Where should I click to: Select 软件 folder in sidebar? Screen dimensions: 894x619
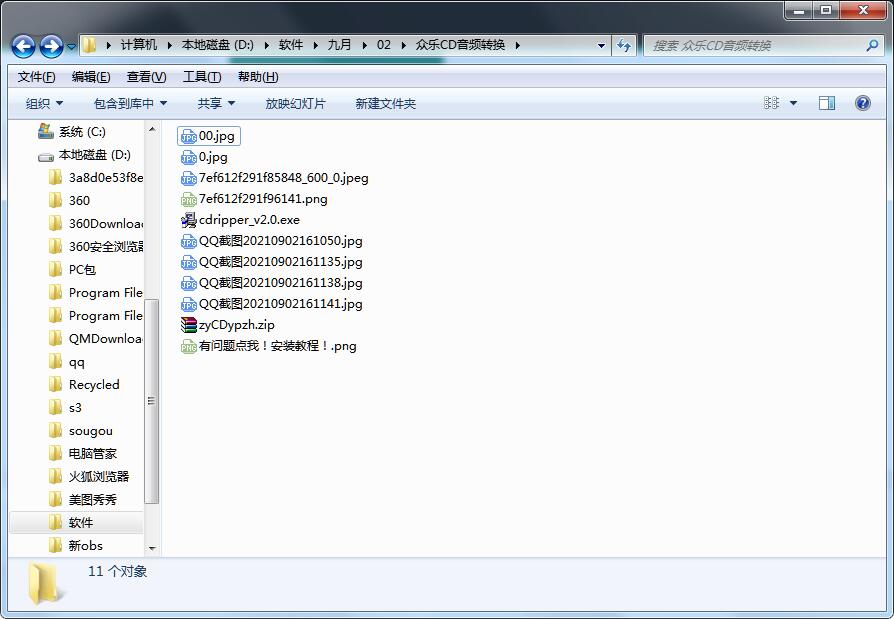tap(76, 522)
